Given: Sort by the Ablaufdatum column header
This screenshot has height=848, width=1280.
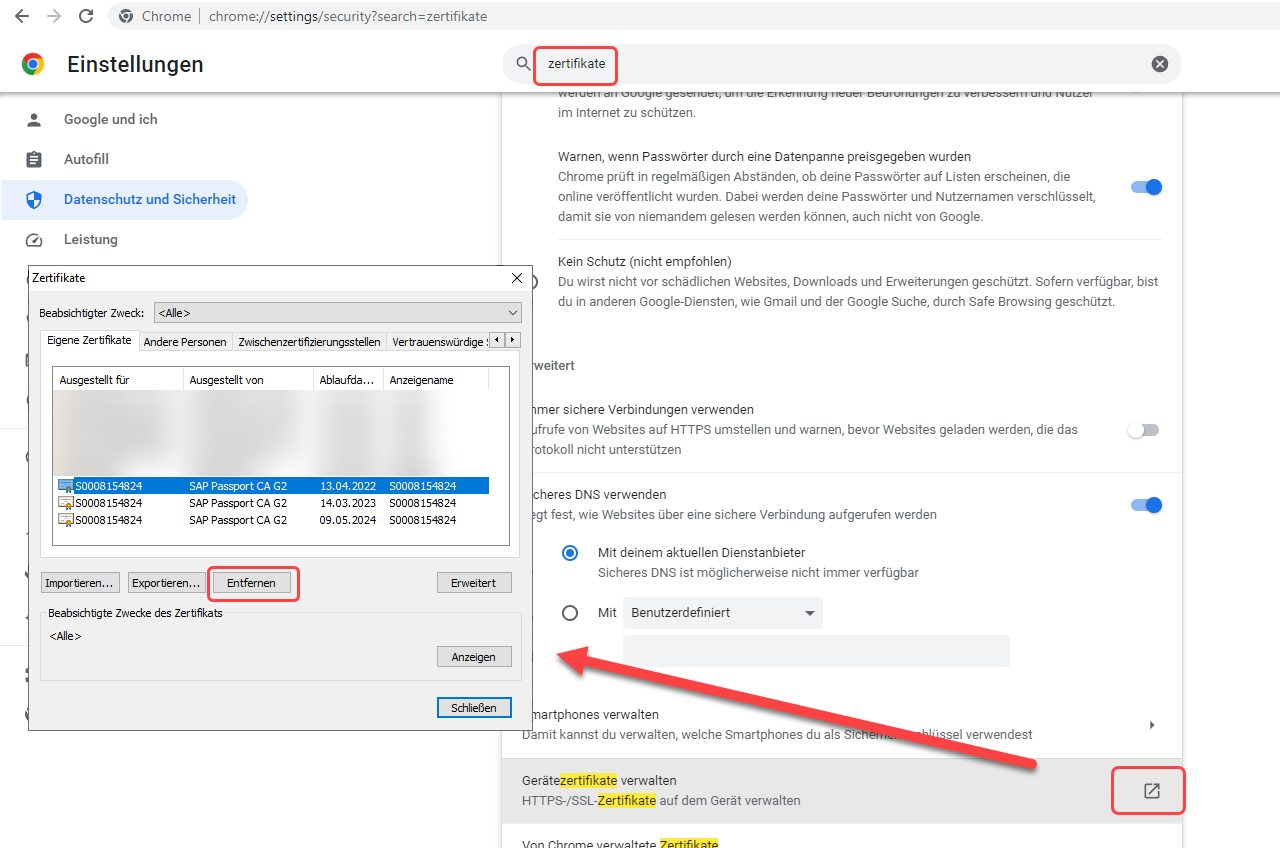Looking at the screenshot, I should pos(348,380).
